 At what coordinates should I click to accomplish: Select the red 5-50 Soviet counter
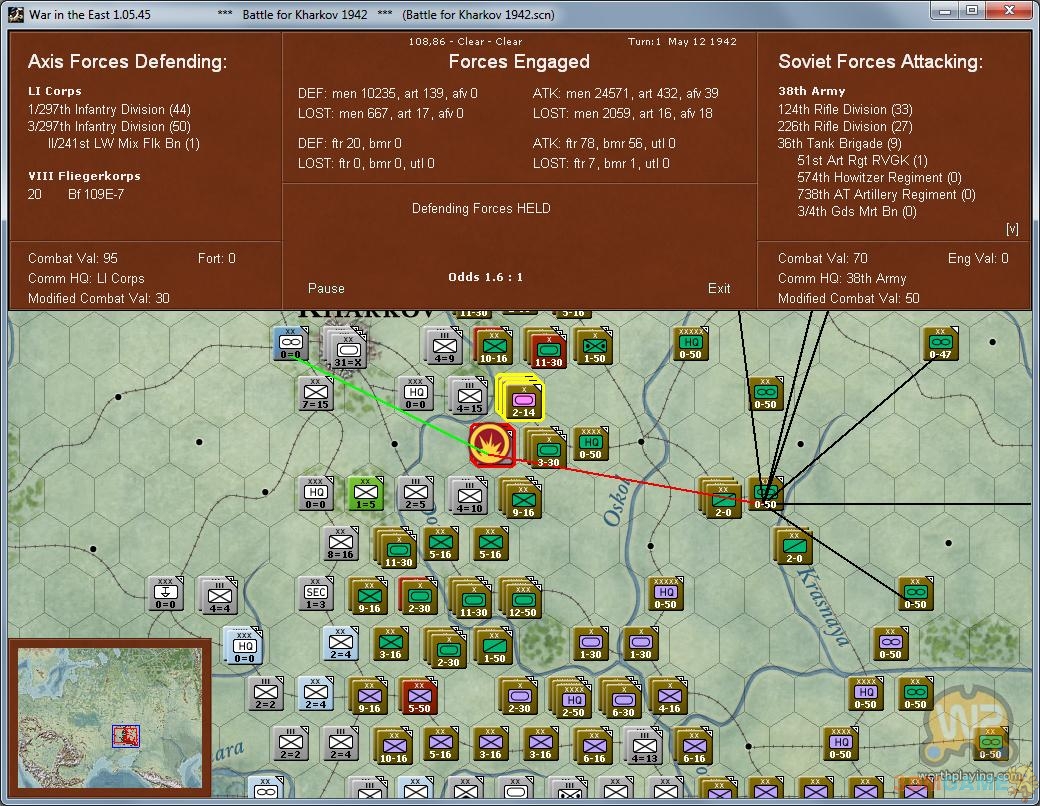click(x=418, y=696)
